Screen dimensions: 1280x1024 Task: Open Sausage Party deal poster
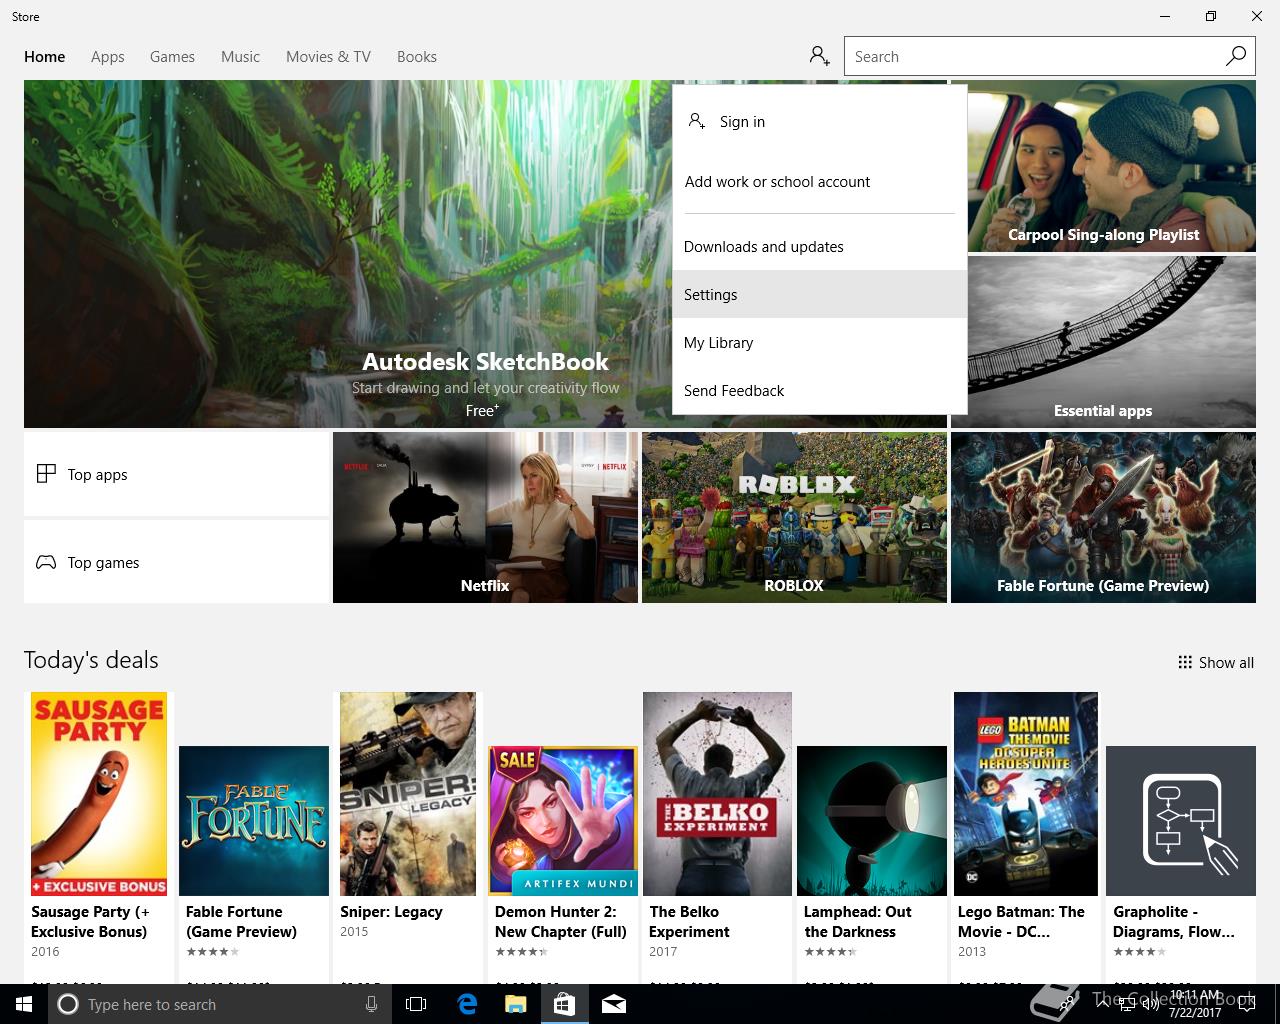[99, 794]
